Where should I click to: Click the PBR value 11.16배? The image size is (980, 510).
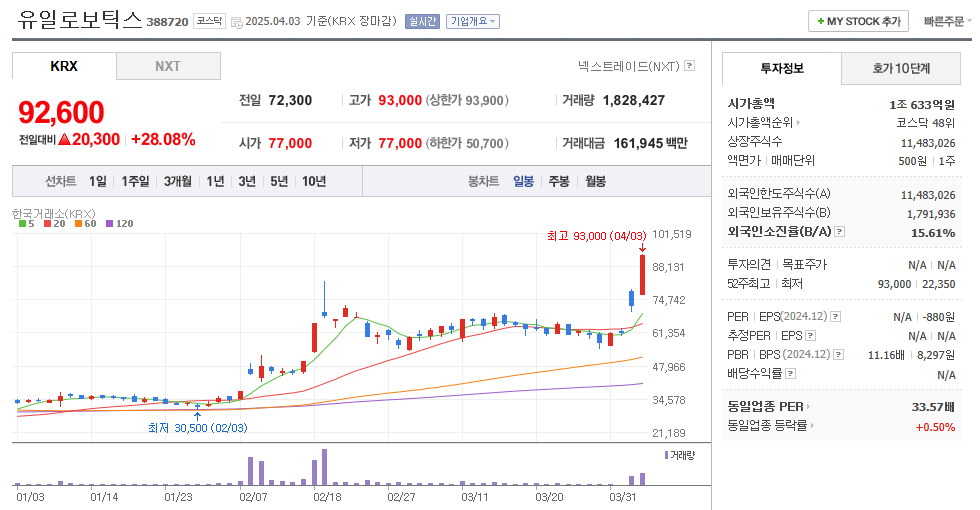pos(886,355)
